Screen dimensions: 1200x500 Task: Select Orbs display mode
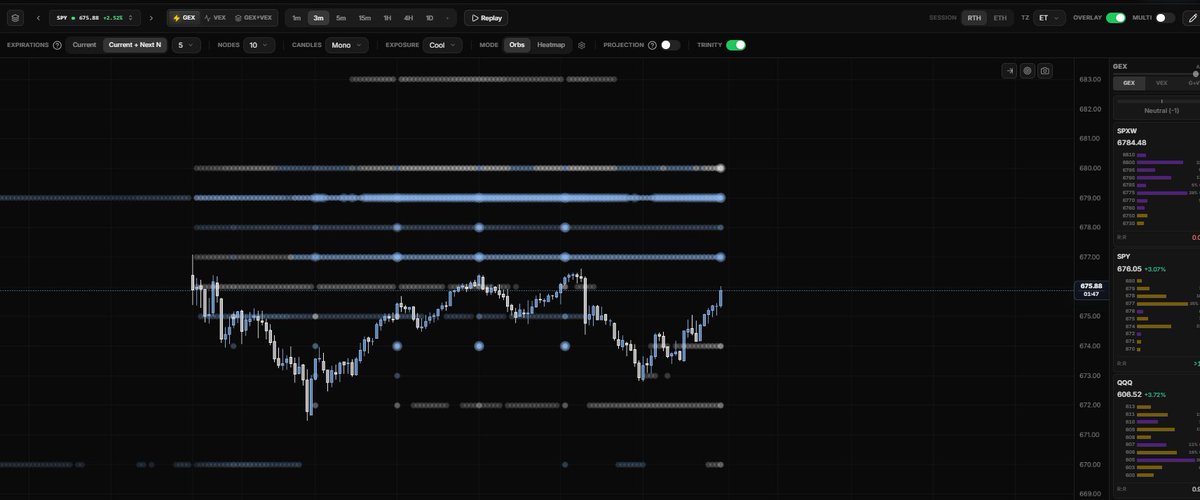coord(517,45)
